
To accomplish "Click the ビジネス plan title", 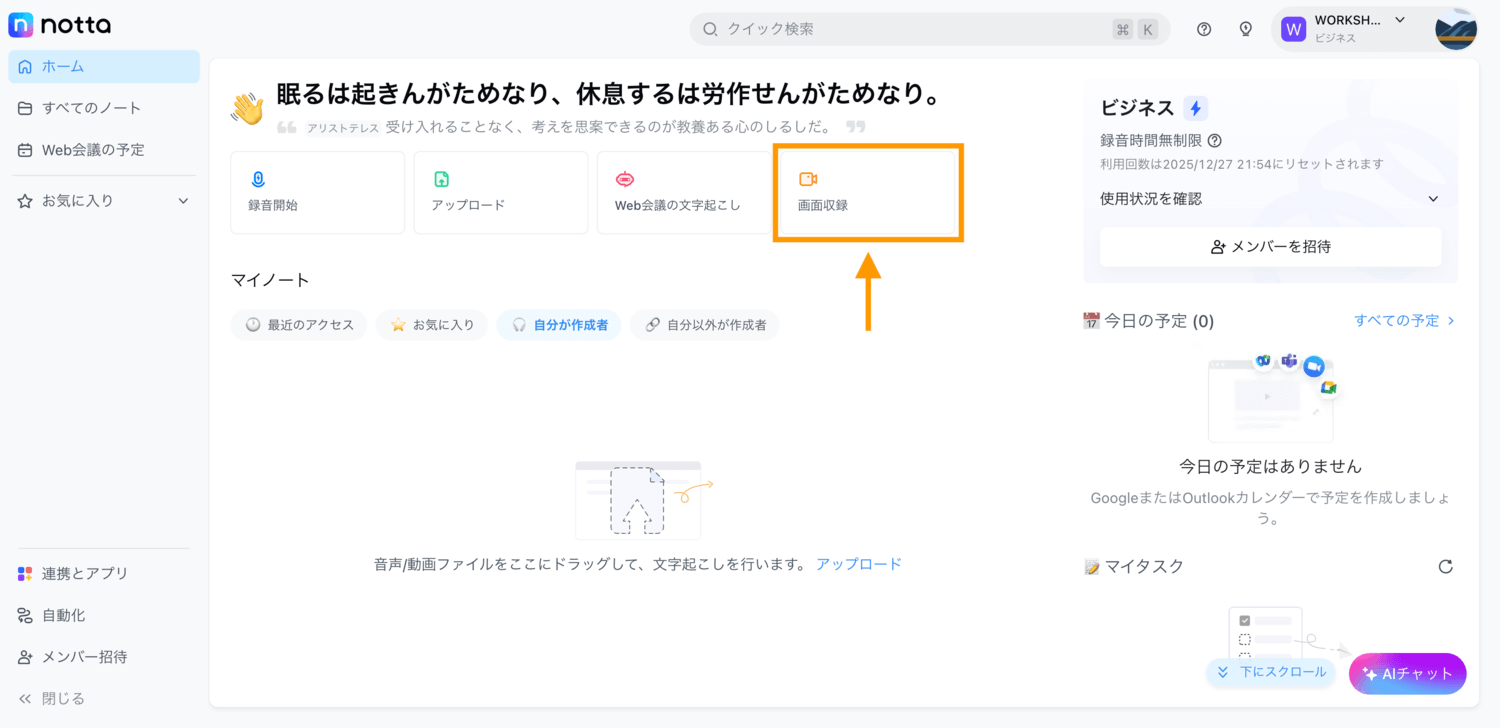I will [1137, 108].
